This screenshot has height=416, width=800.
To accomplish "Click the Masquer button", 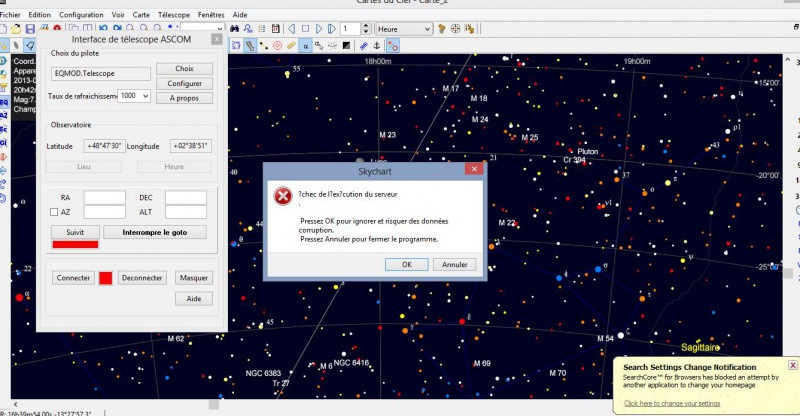I will pyautogui.click(x=194, y=278).
